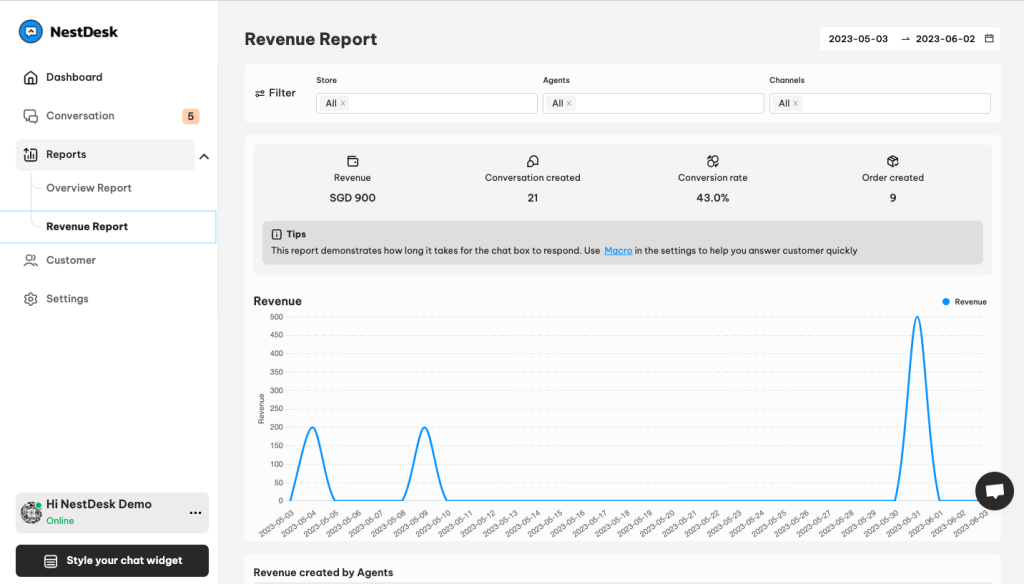Click the Hi NestDesk Demo user name
1024x584 pixels.
(x=99, y=504)
